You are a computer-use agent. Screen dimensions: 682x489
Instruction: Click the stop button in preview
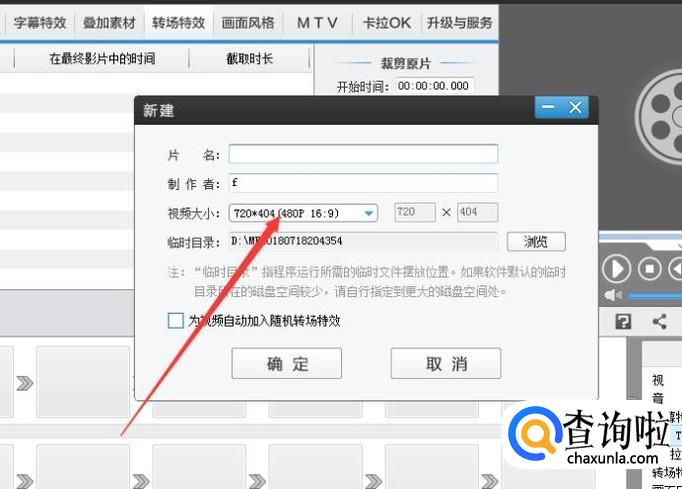(x=649, y=269)
